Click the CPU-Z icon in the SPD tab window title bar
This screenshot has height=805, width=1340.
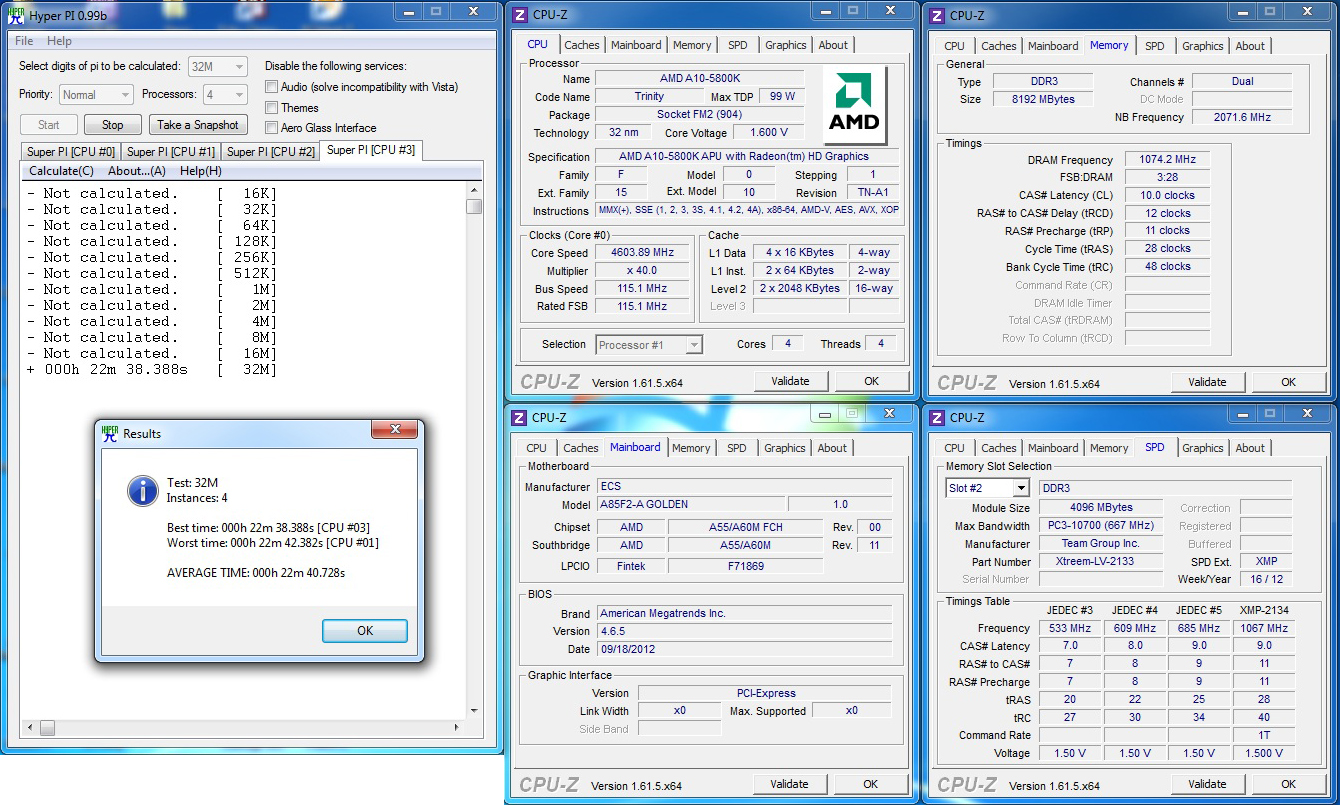point(937,418)
